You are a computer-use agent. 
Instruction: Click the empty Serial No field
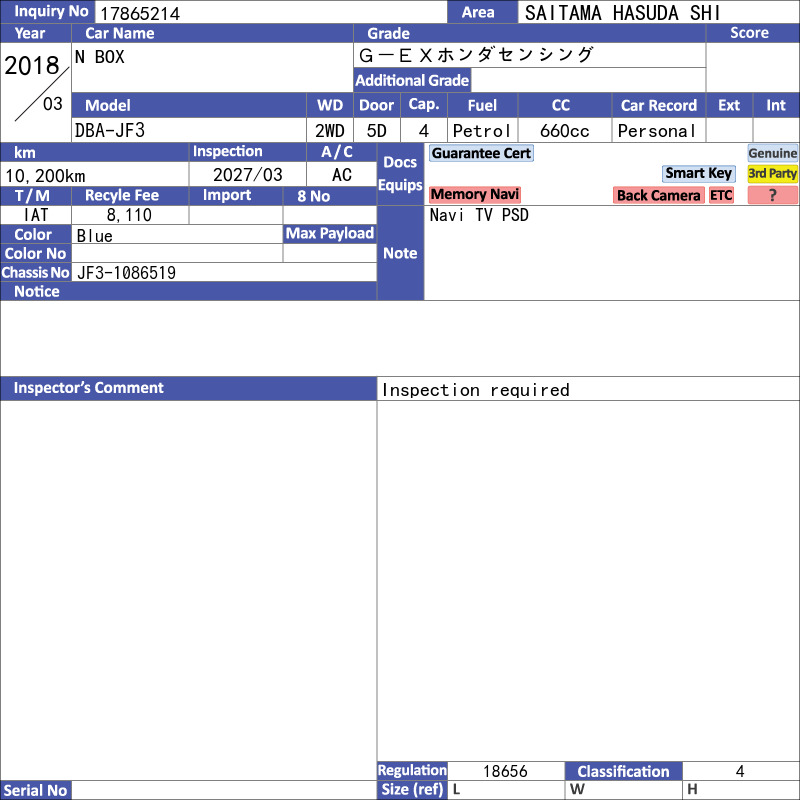224,790
